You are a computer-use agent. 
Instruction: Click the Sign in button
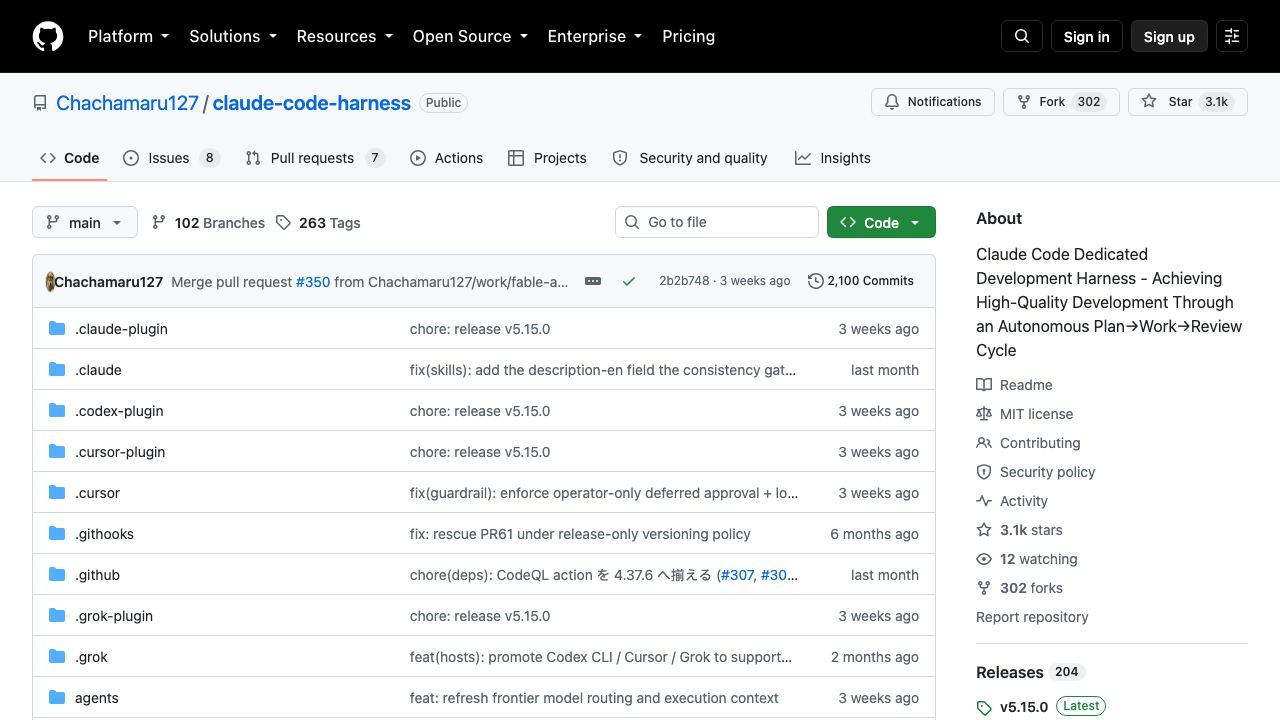click(1087, 36)
